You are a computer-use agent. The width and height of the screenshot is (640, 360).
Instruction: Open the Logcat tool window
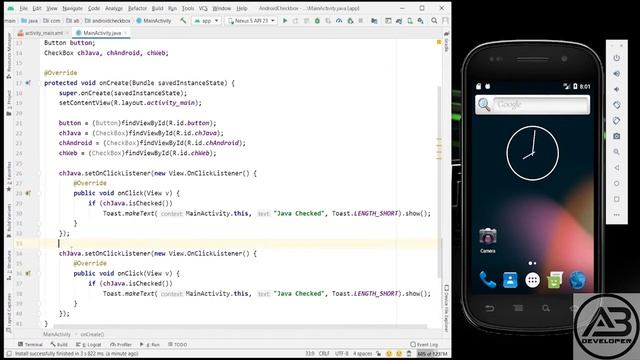[x=89, y=344]
